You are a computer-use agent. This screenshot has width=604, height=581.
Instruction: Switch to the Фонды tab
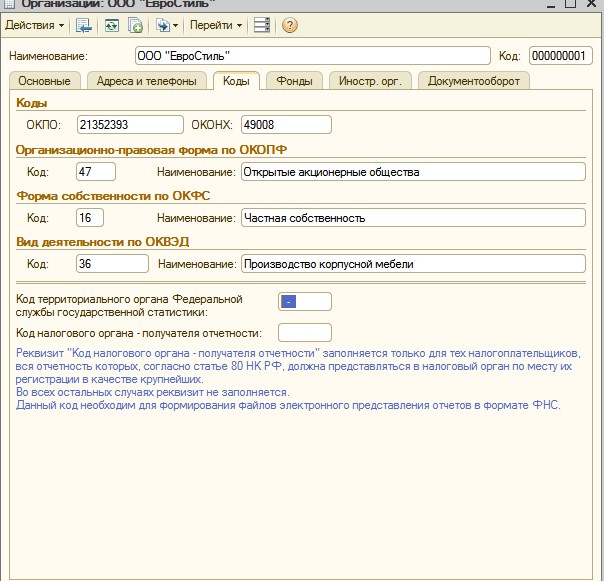(x=294, y=81)
